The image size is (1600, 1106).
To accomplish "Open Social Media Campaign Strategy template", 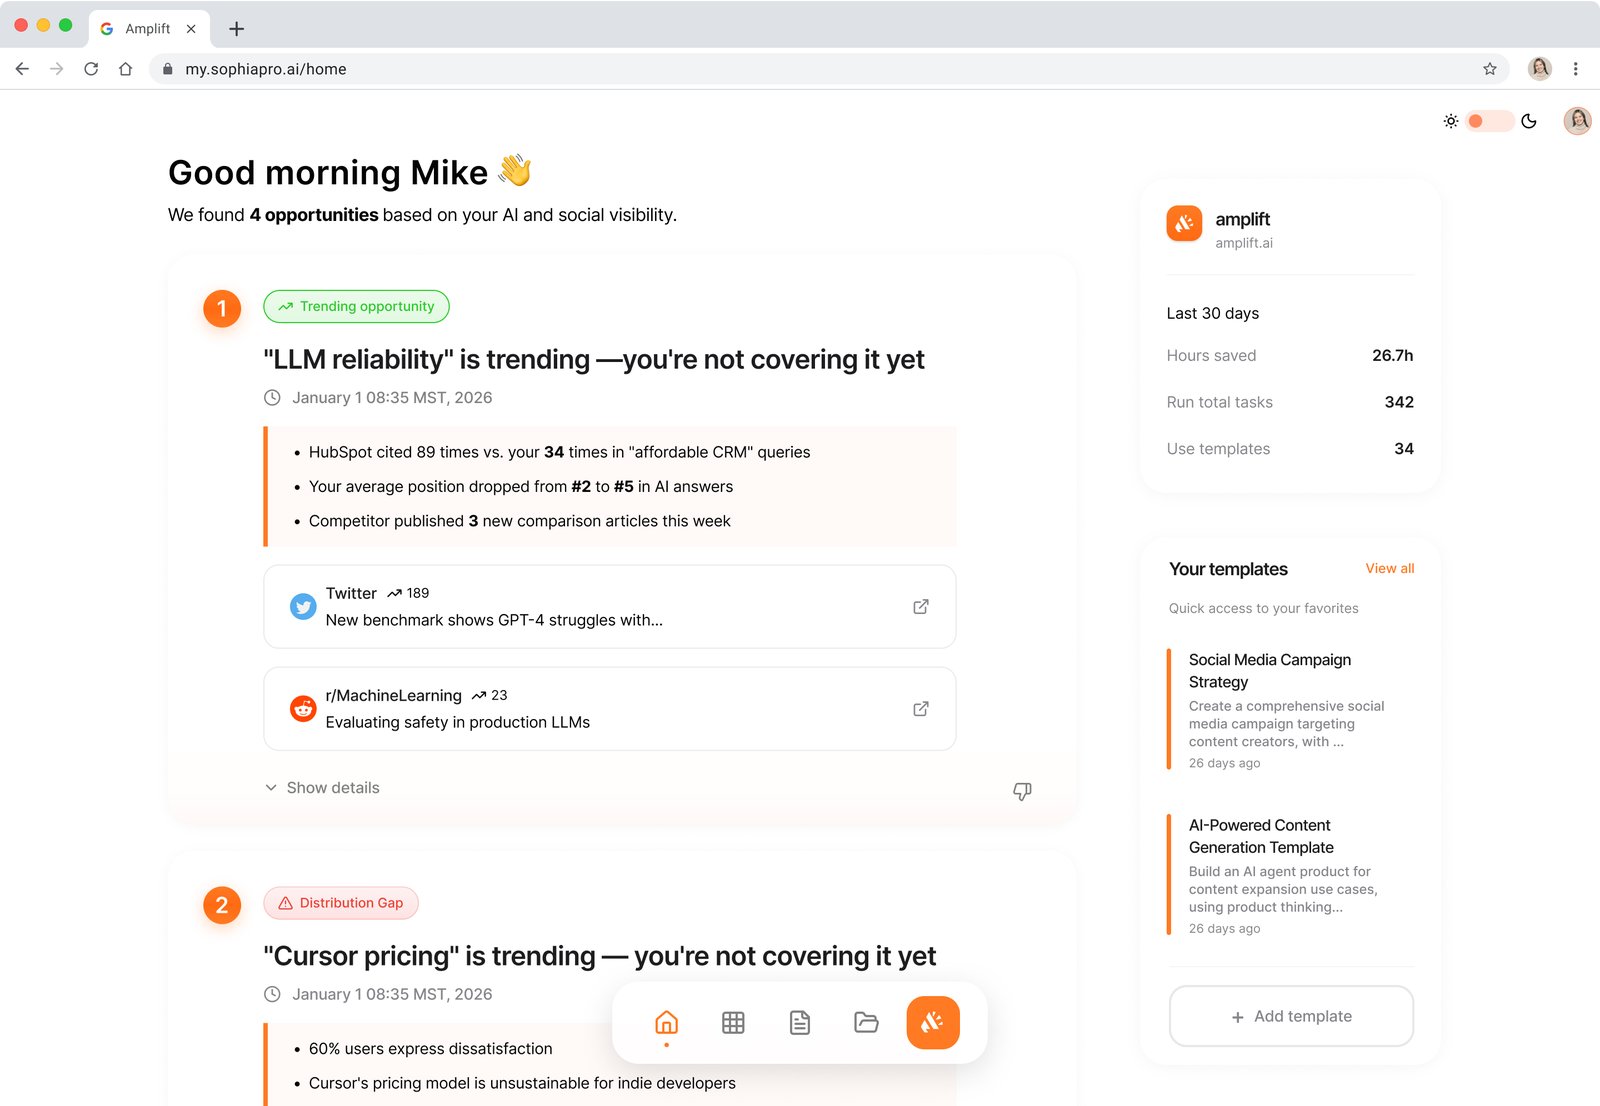I will [x=1290, y=709].
